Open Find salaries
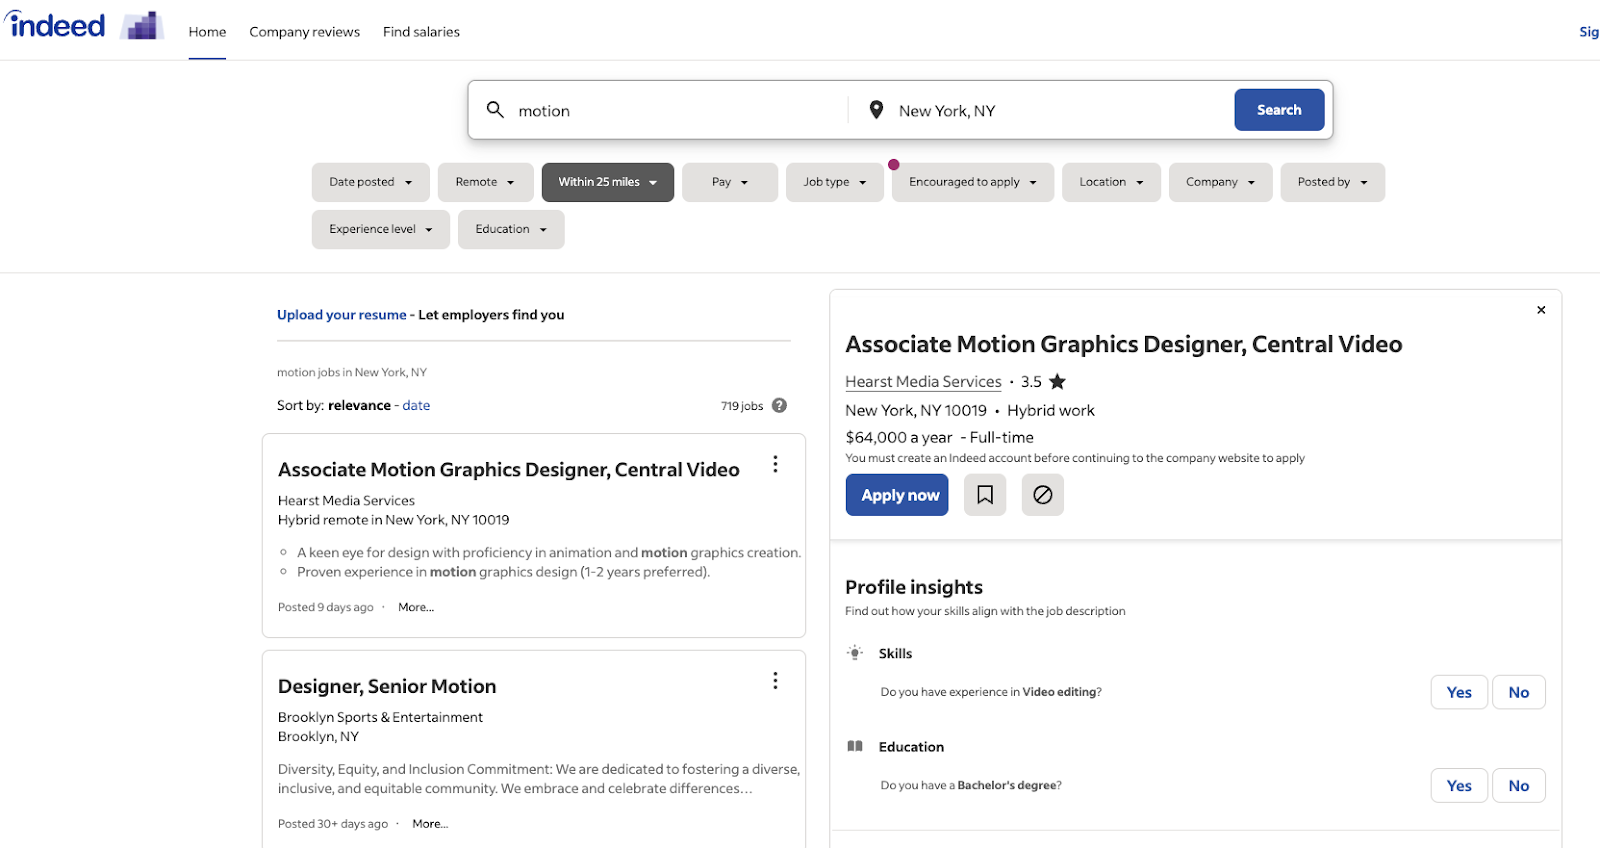Viewport: 1600px width, 848px height. 421,32
